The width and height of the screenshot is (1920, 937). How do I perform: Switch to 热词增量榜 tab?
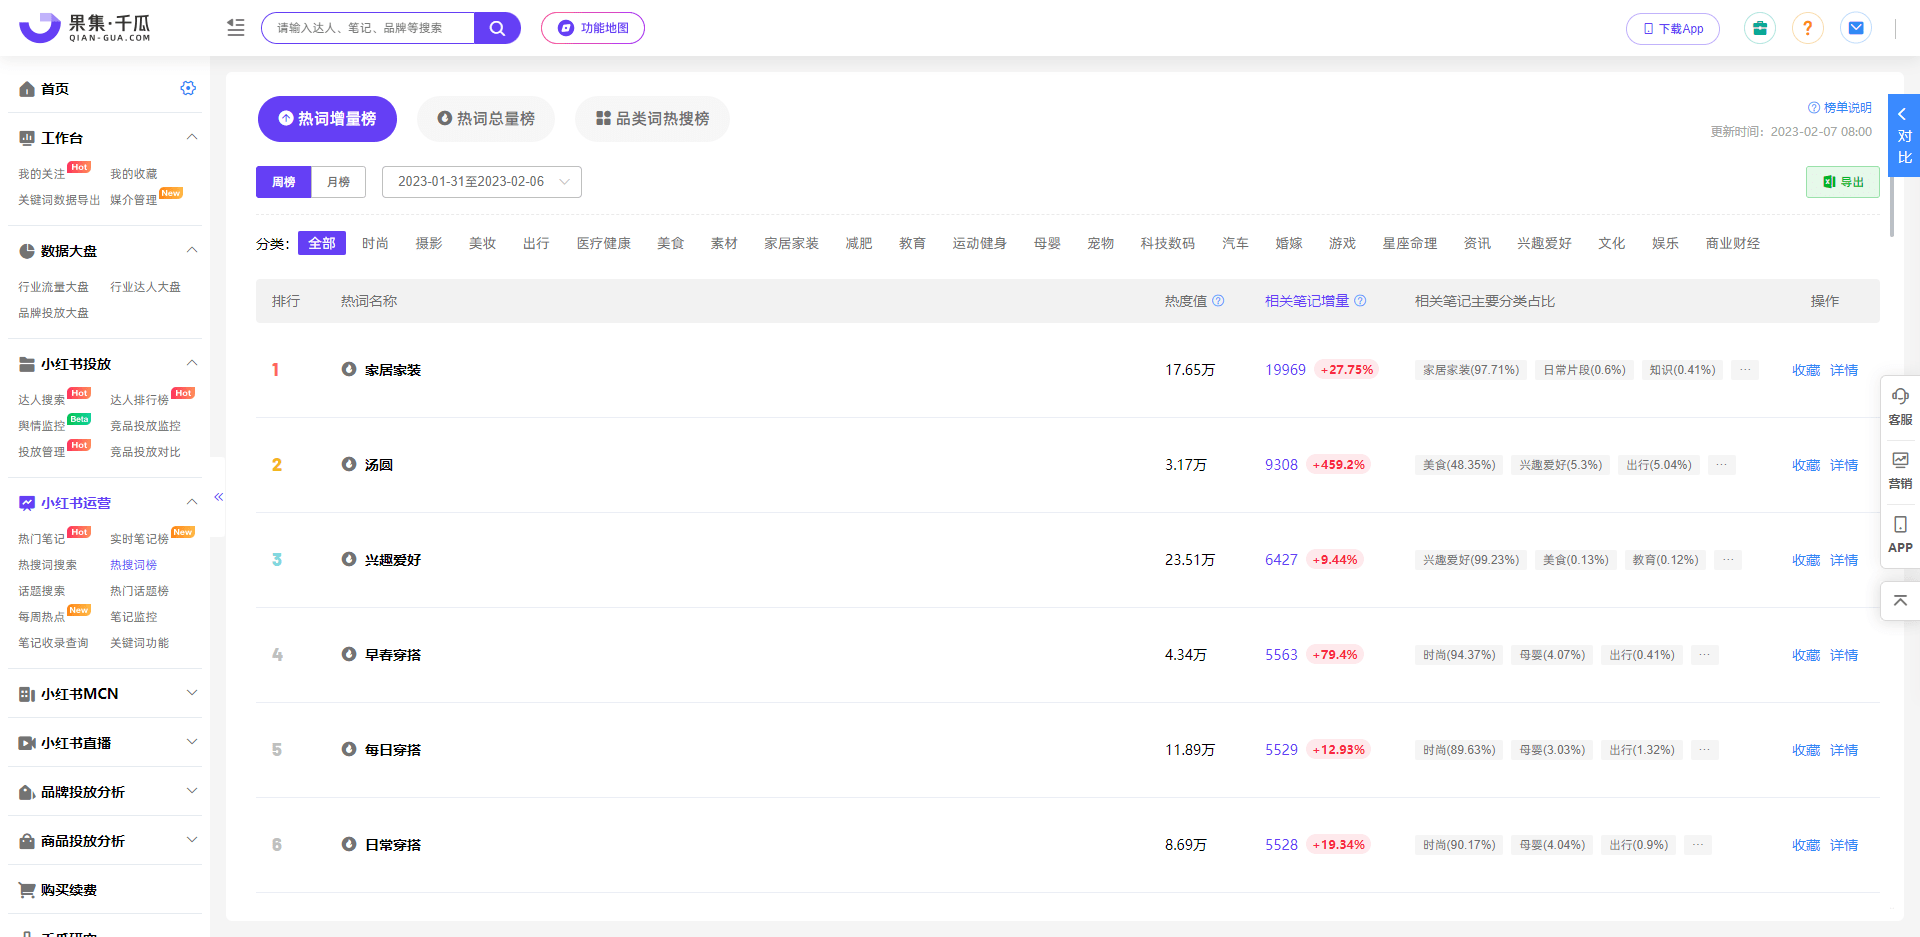click(327, 119)
